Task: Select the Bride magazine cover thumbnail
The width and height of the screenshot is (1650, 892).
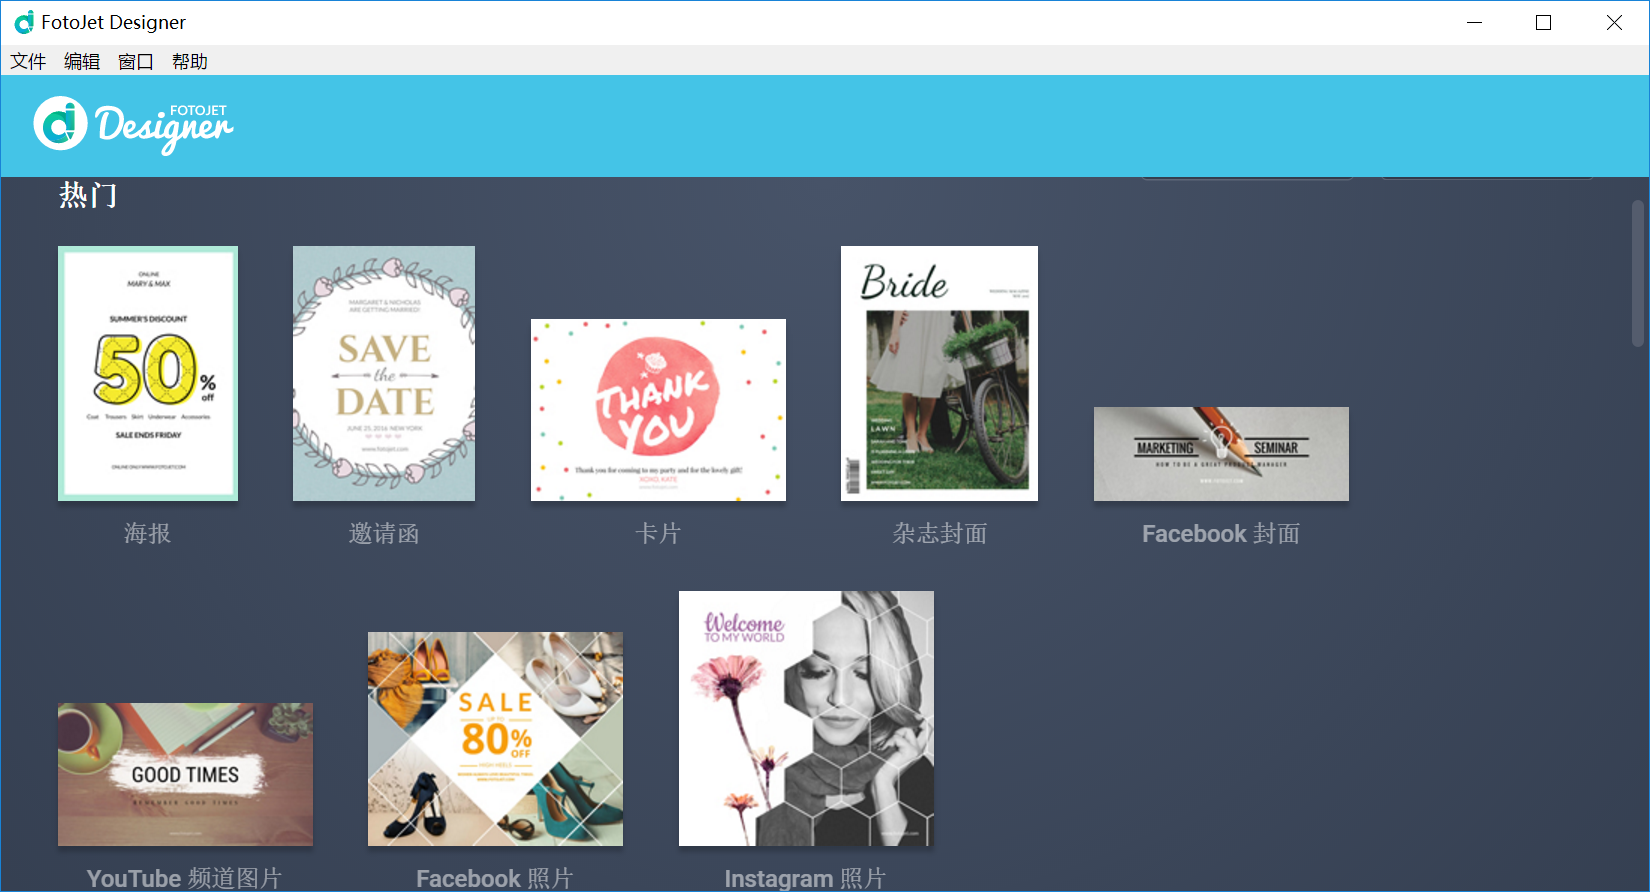Action: [939, 373]
